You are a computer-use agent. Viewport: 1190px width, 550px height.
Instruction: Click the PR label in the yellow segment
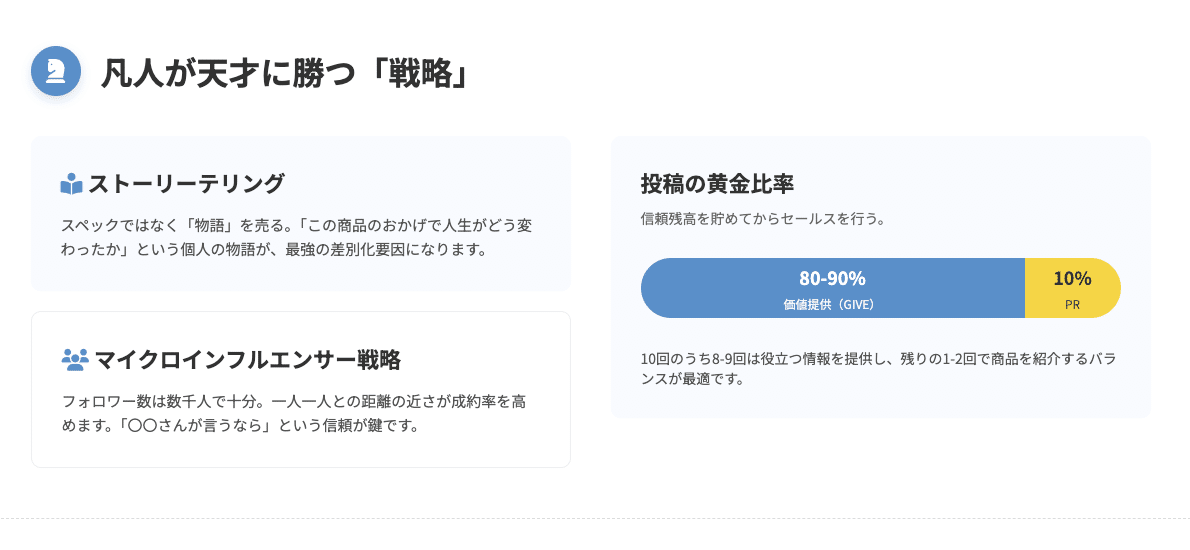[x=1072, y=304]
